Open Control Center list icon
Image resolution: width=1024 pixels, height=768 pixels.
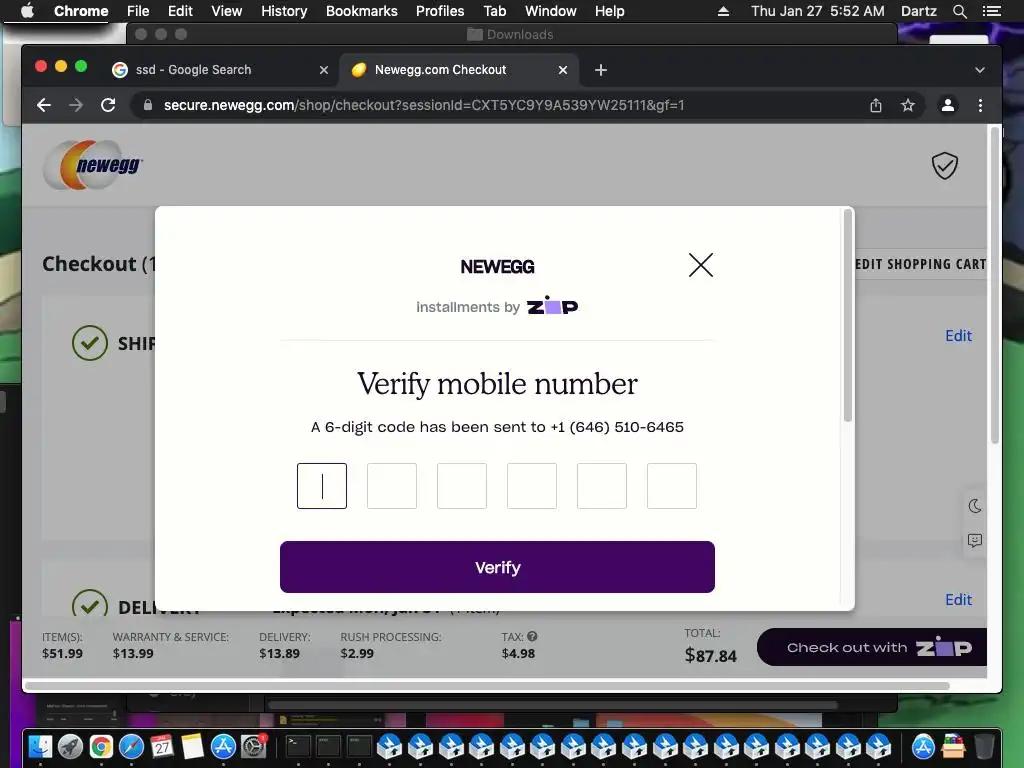click(991, 11)
